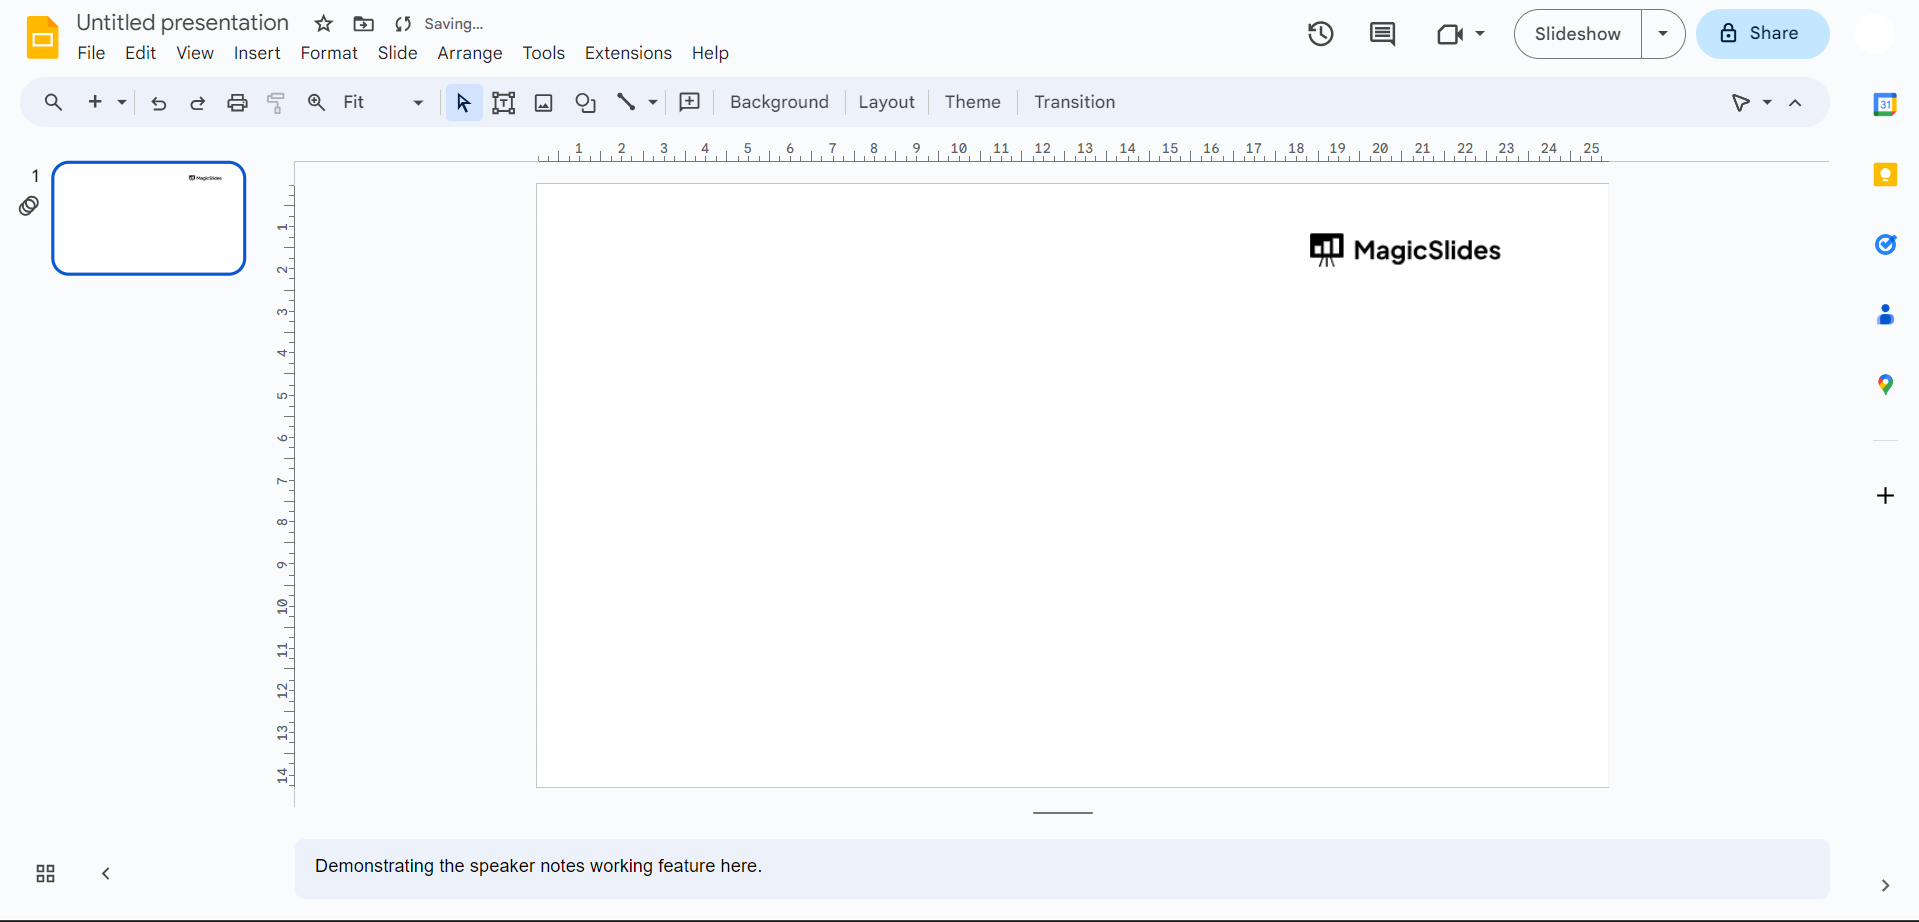Click the move to folder icon
Viewport: 1919px width, 922px height.
(364, 24)
